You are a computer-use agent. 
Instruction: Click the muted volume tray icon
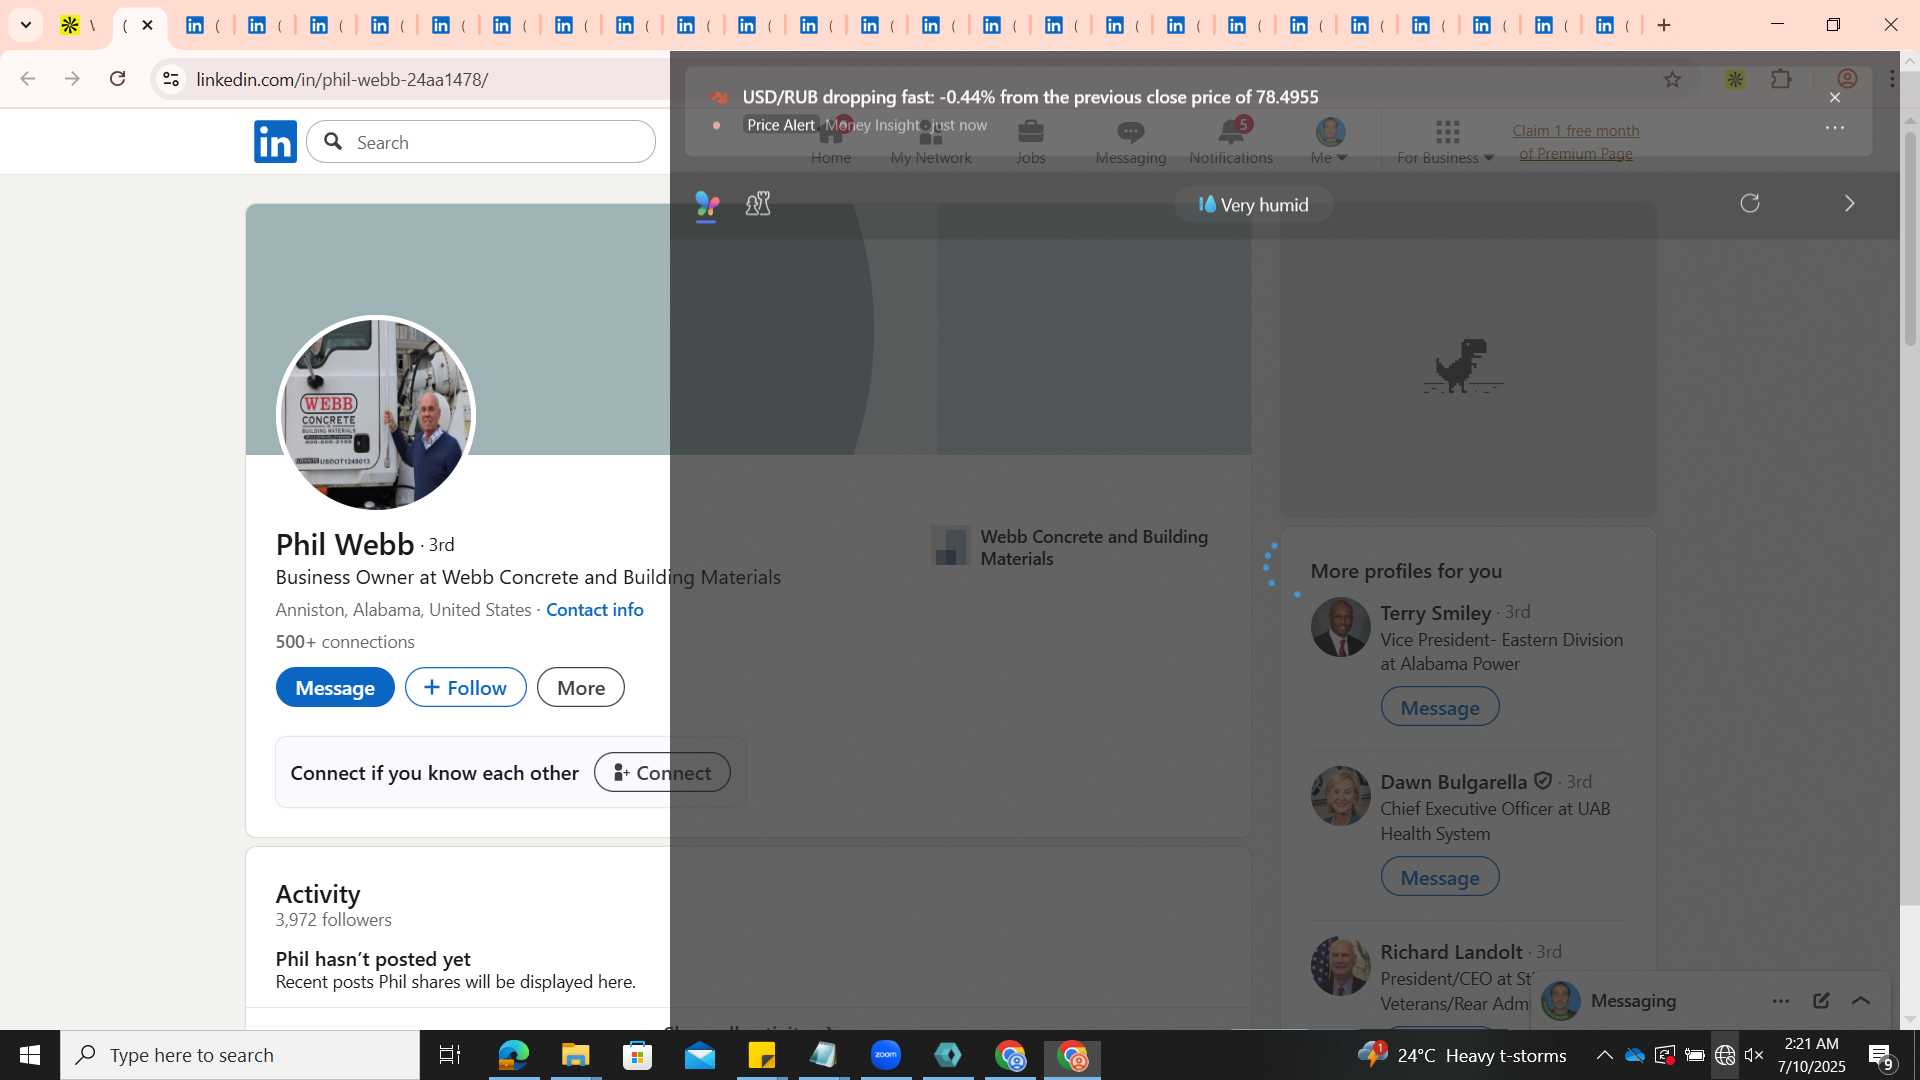pos(1754,1055)
